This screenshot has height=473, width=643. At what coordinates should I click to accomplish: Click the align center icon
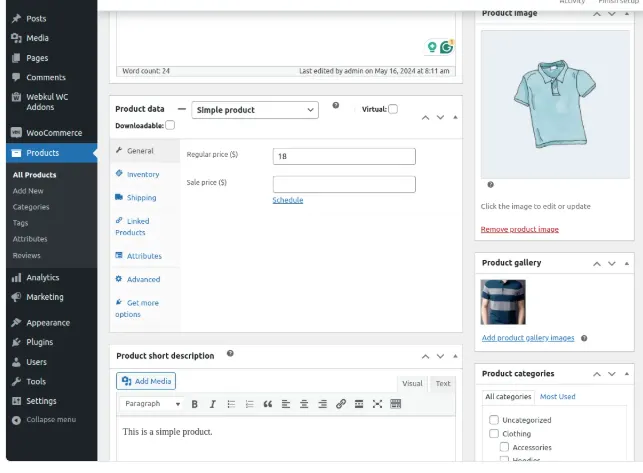304,404
